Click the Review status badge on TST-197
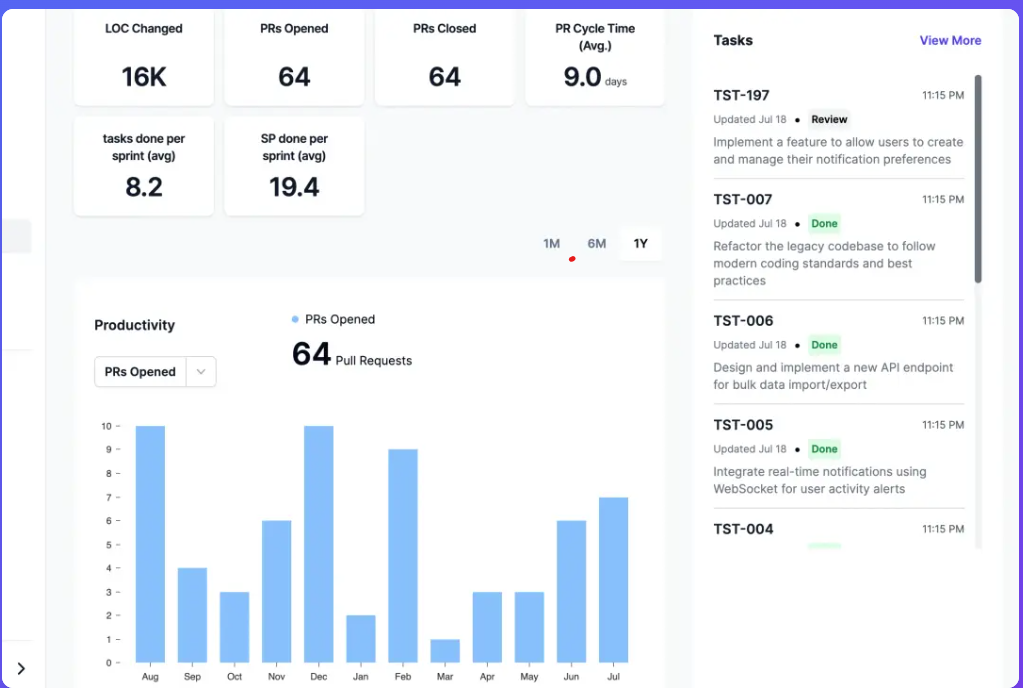Image resolution: width=1023 pixels, height=688 pixels. 829,119
